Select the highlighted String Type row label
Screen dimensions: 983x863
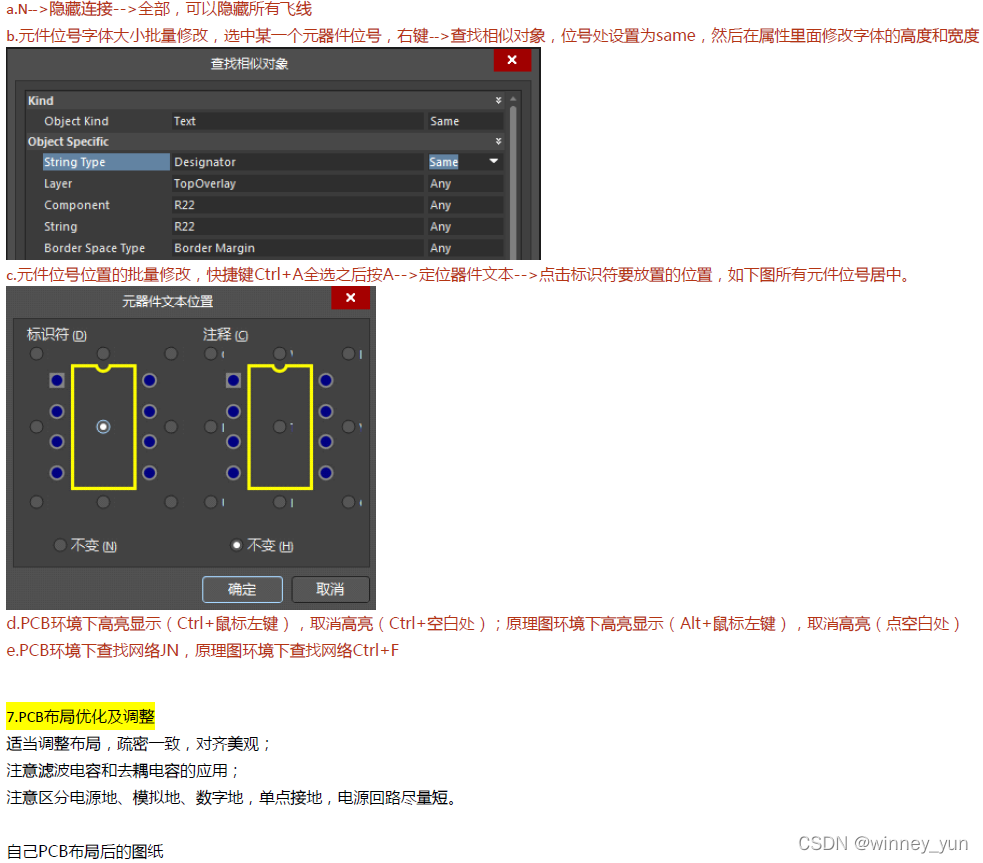[106, 162]
